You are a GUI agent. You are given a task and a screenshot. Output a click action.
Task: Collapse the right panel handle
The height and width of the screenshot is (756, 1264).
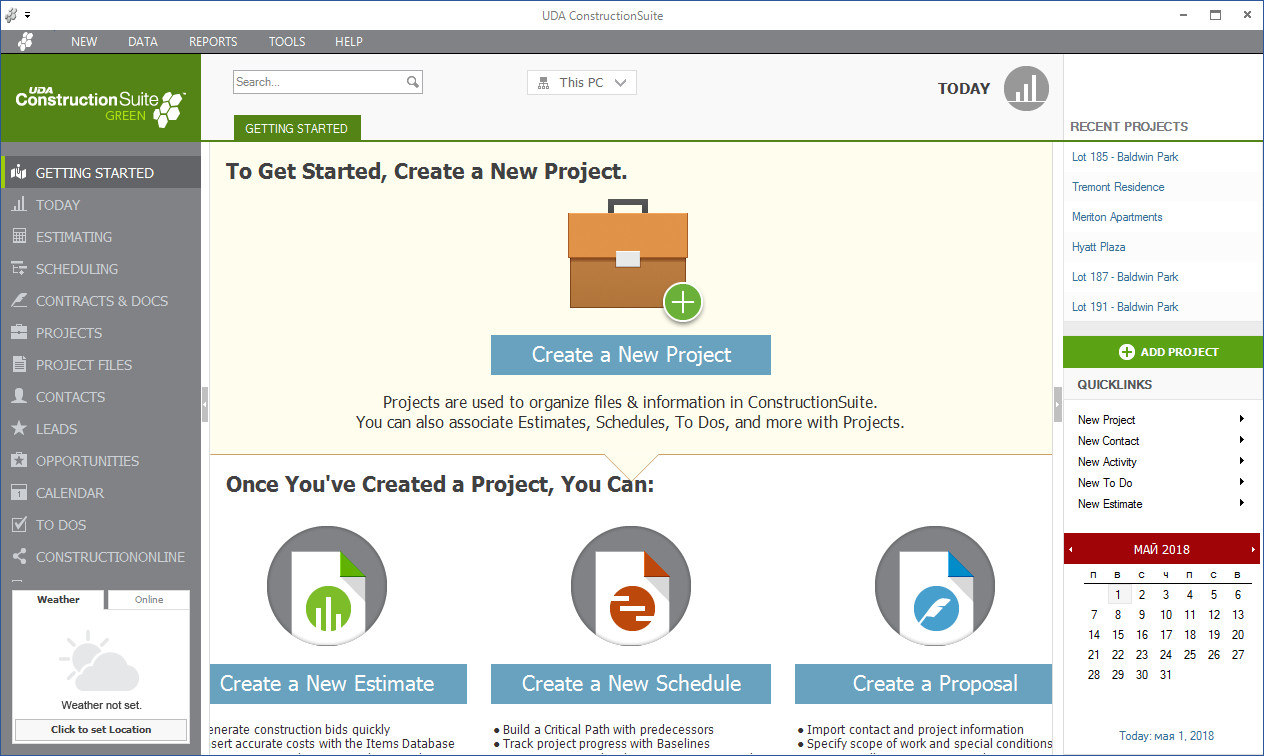tap(1058, 405)
